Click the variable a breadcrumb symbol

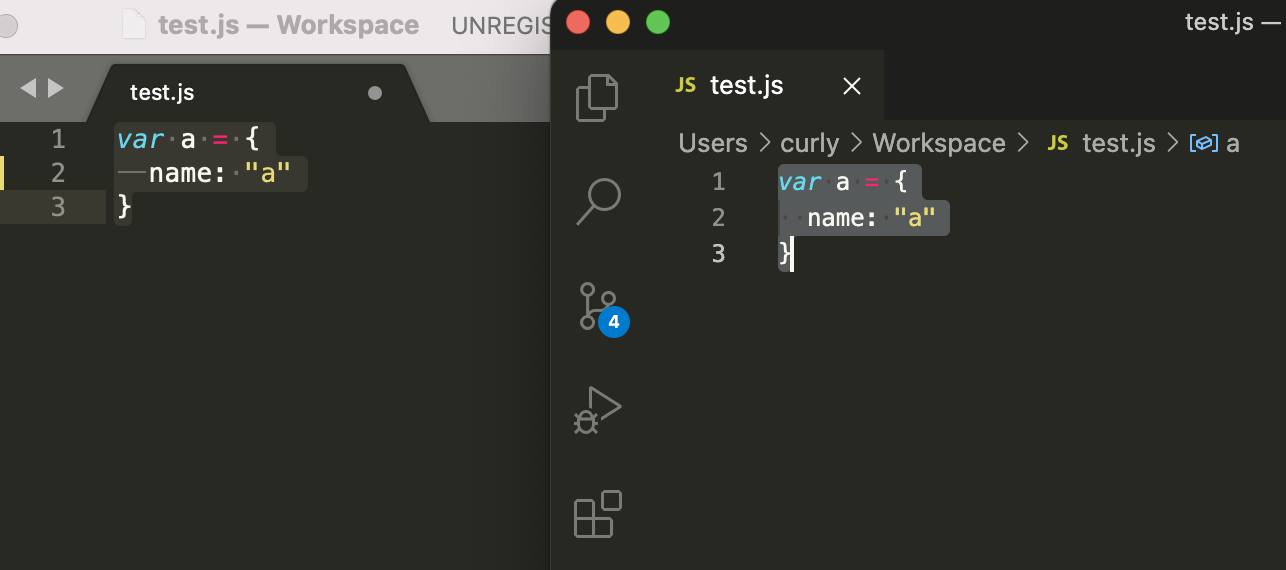pos(1214,143)
